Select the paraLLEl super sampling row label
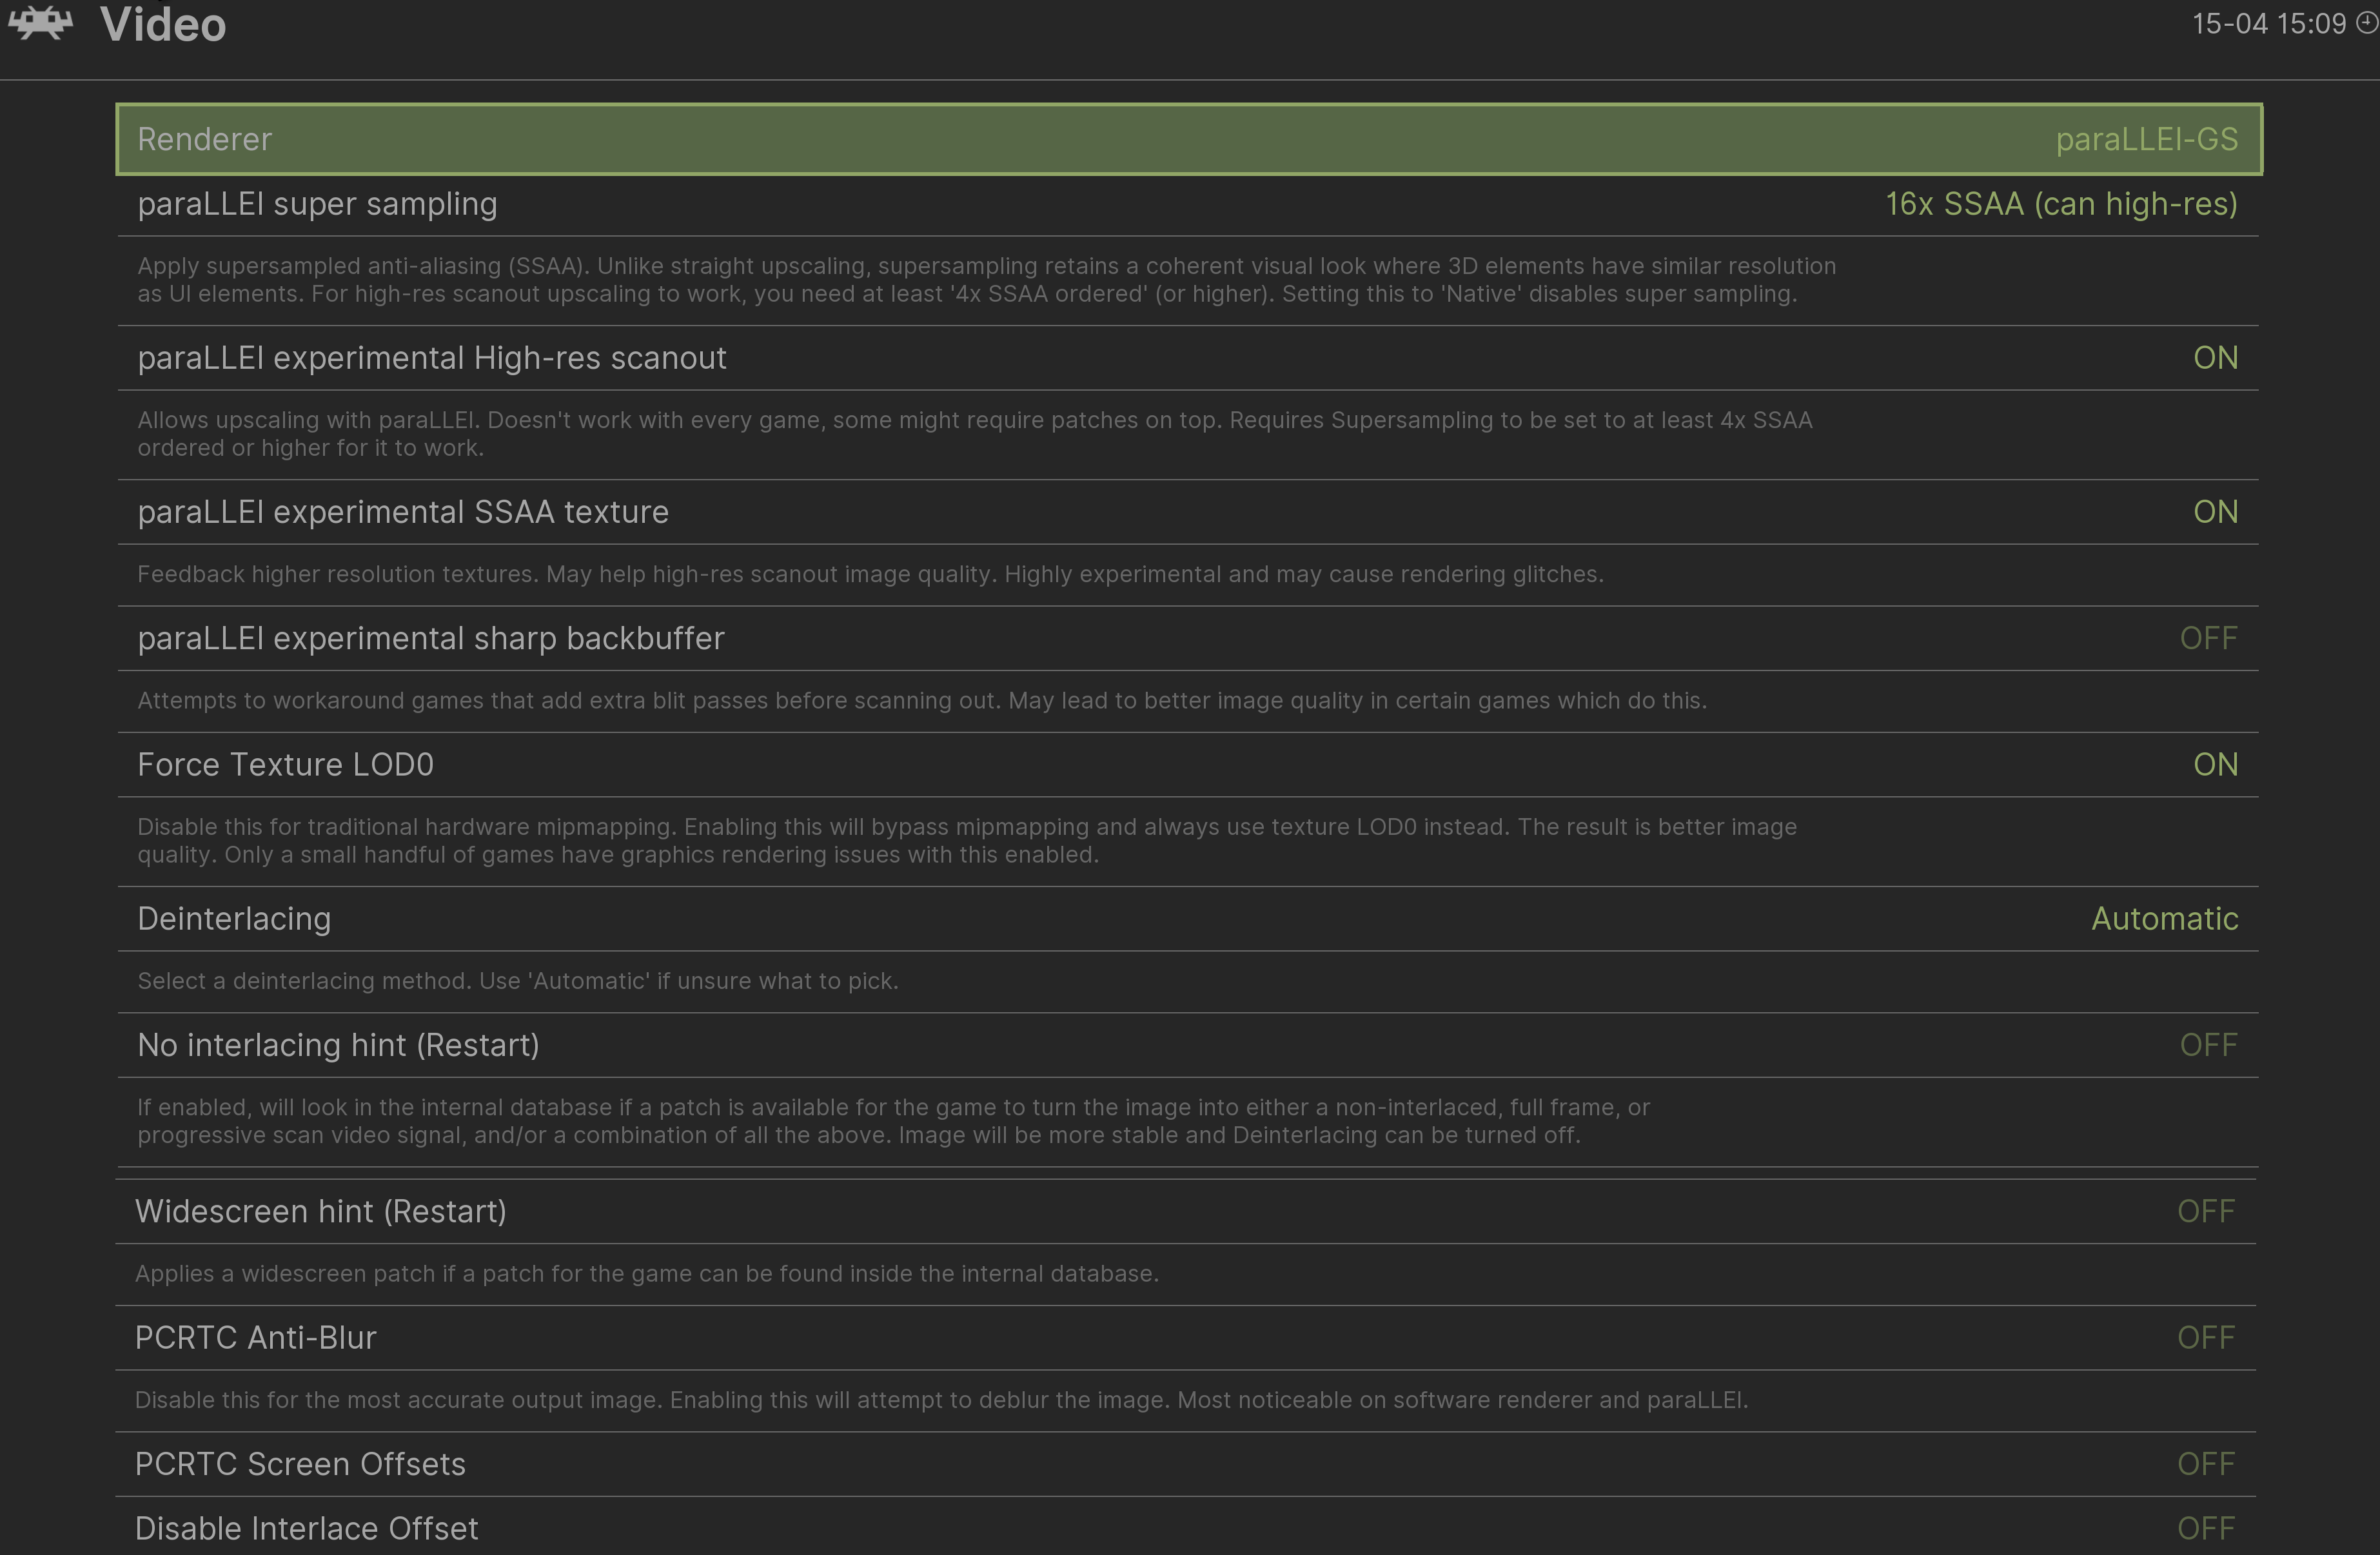The height and width of the screenshot is (1555, 2380). coord(317,204)
